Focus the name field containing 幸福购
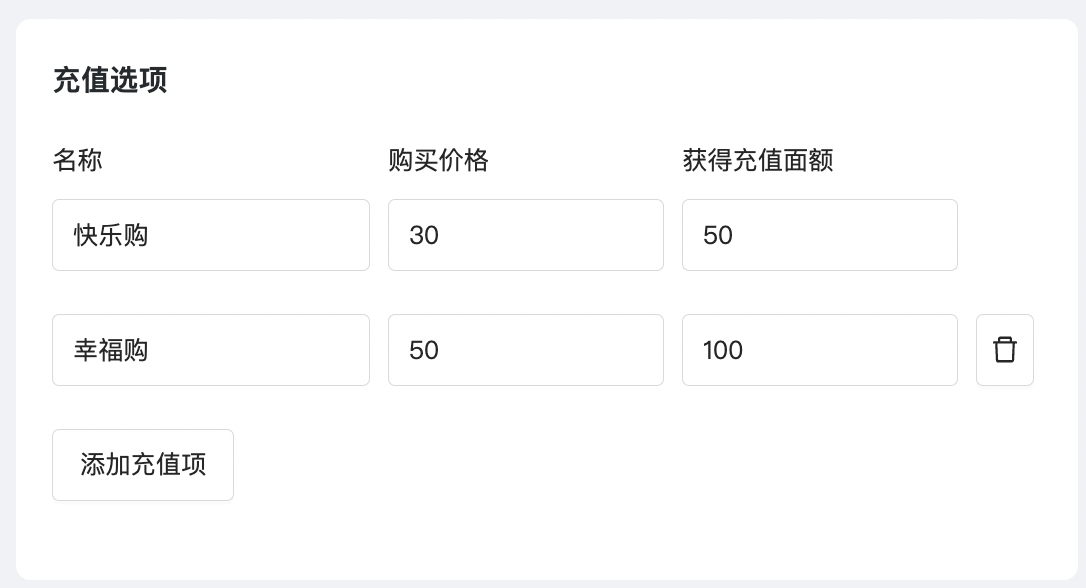The image size is (1086, 588). pos(211,350)
